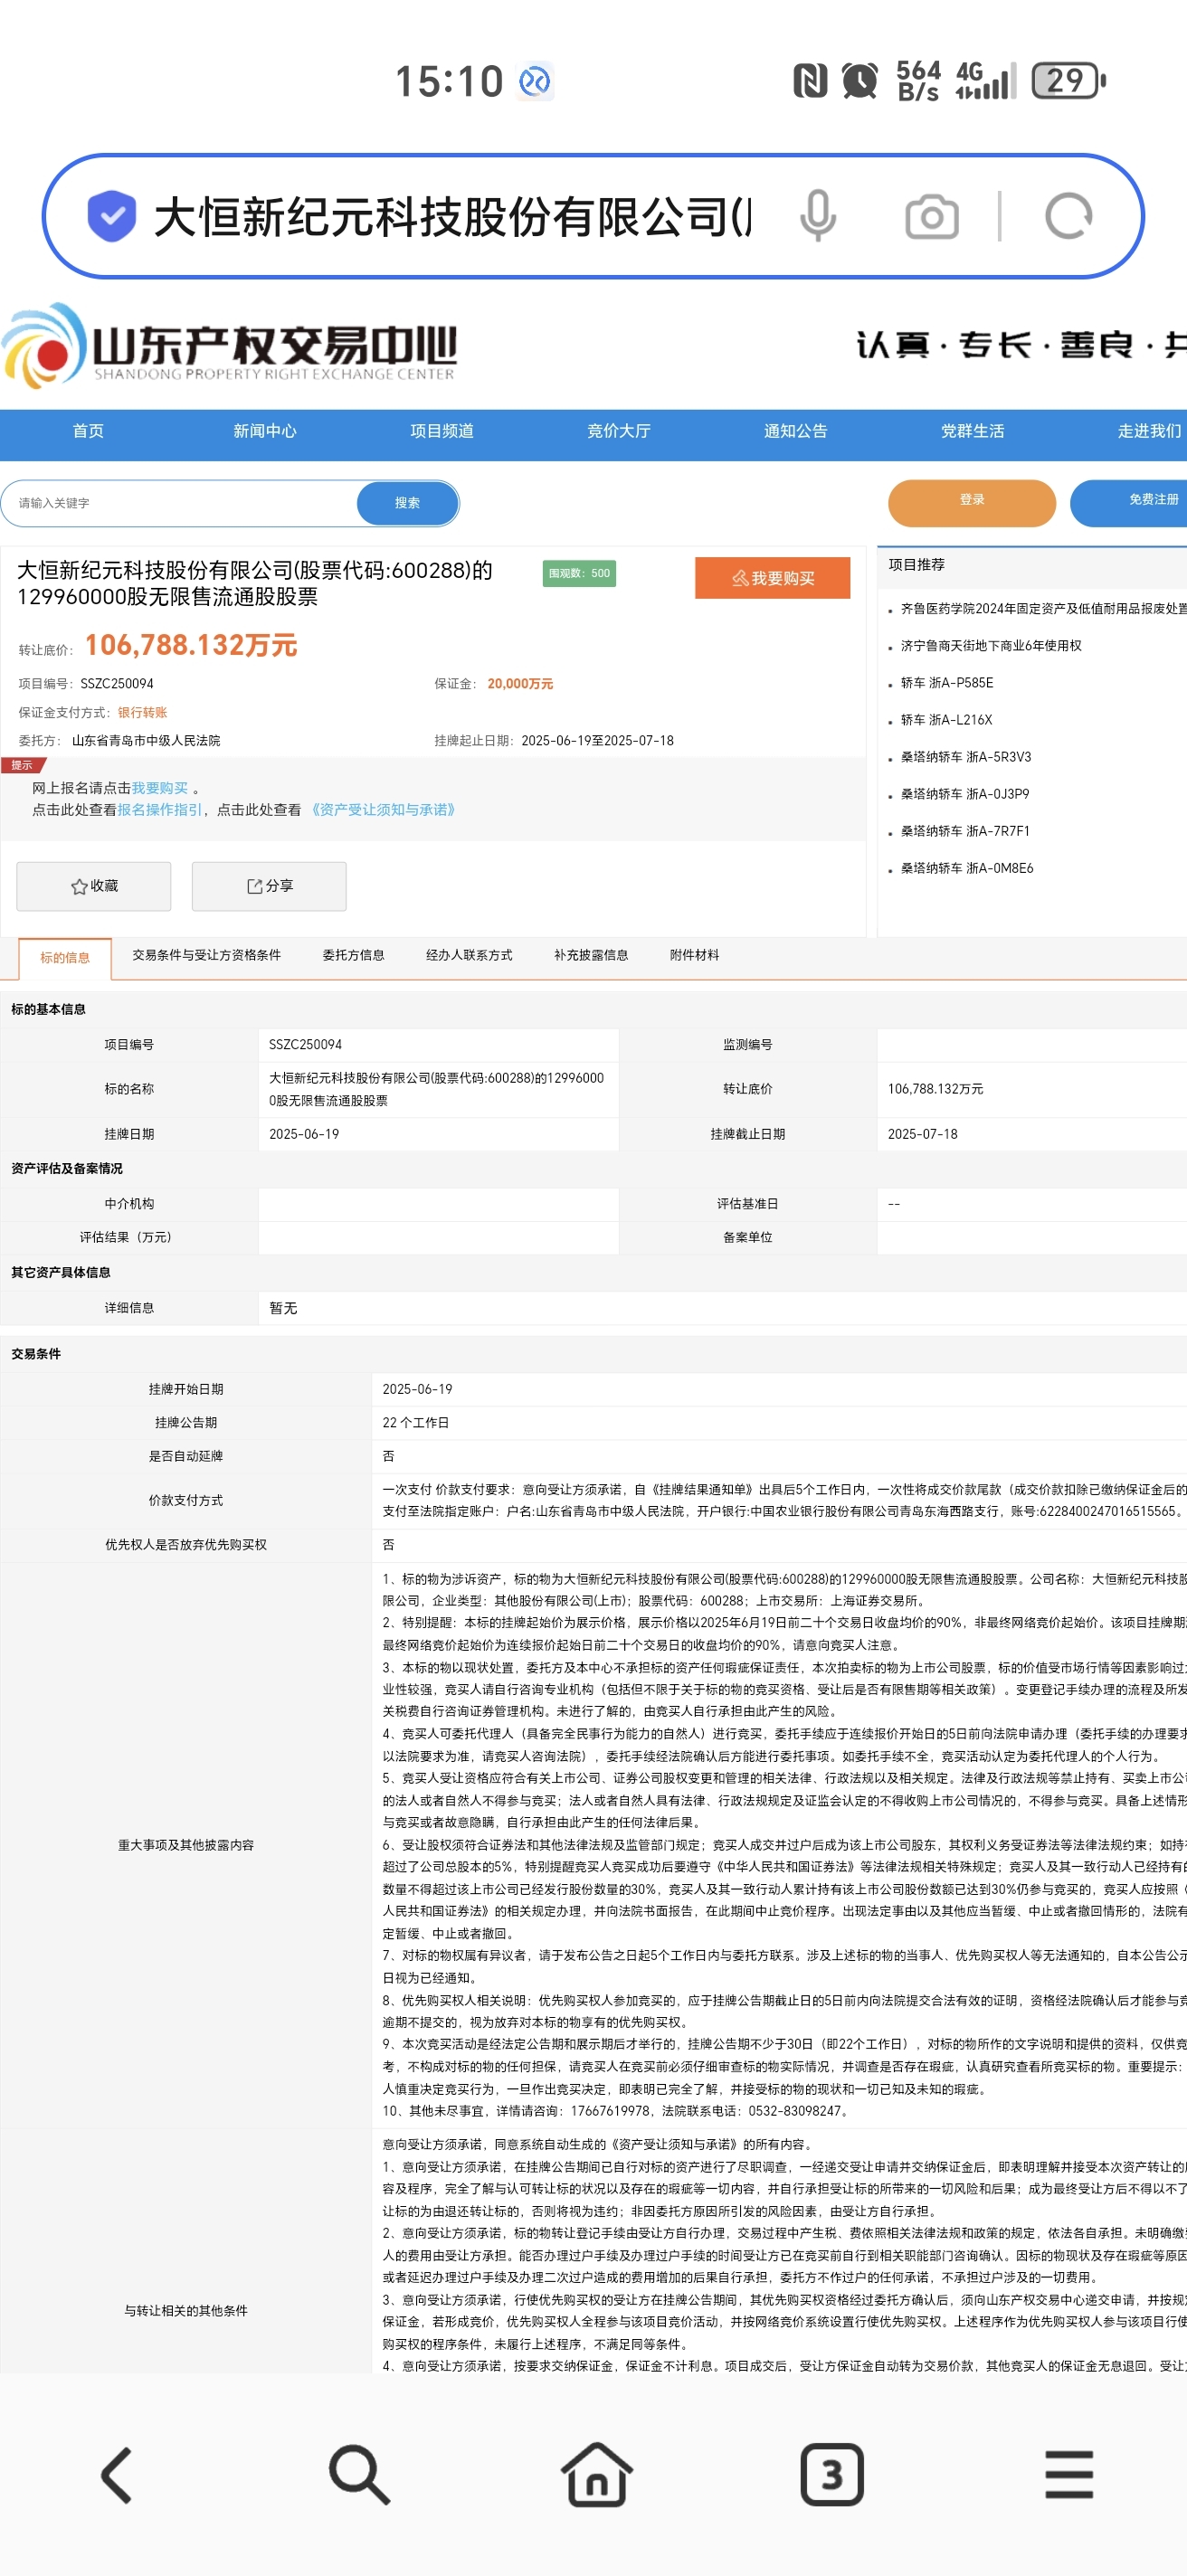Viewport: 1187px width, 2576px height.
Task: Tap the alarm clock status icon
Action: 859,80
